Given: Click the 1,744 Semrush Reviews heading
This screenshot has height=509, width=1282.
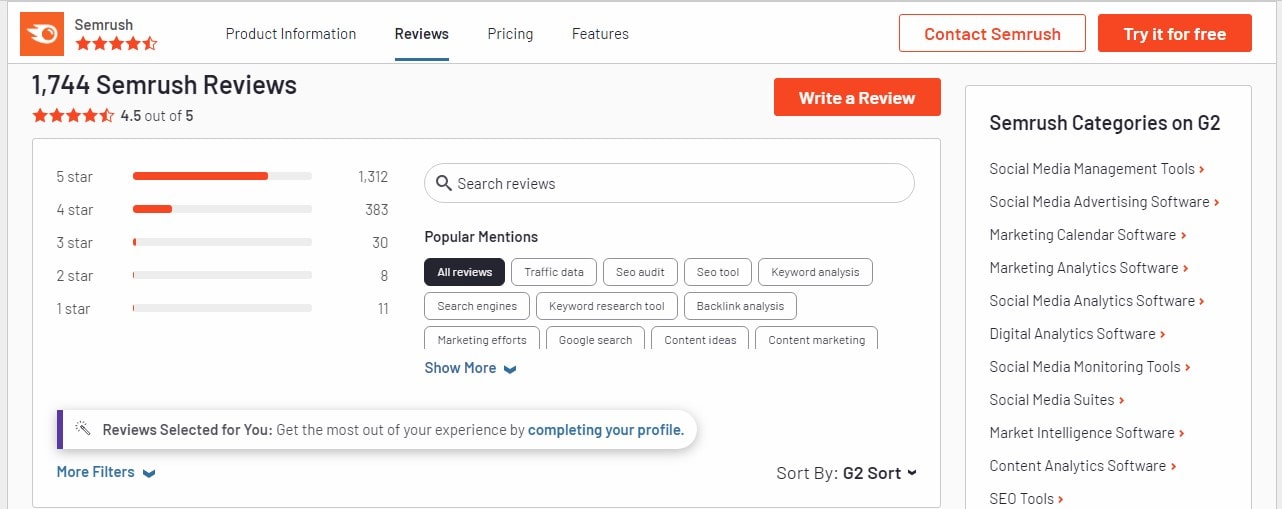Looking at the screenshot, I should [x=164, y=85].
